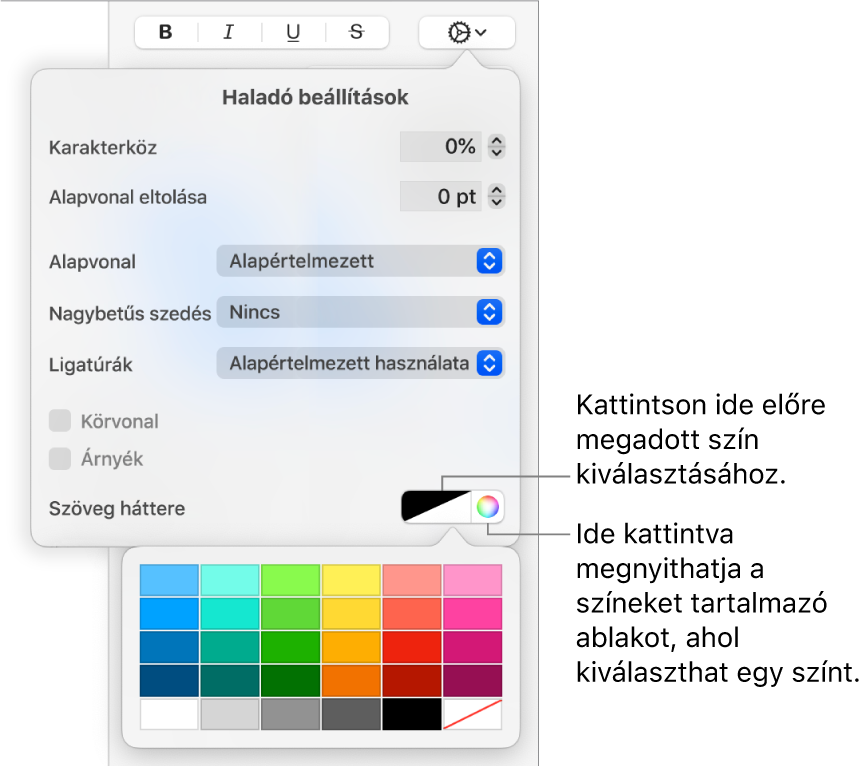Click the Karakterköz stepper arrows
Viewport: 865px width, 766px height.
[x=496, y=147]
